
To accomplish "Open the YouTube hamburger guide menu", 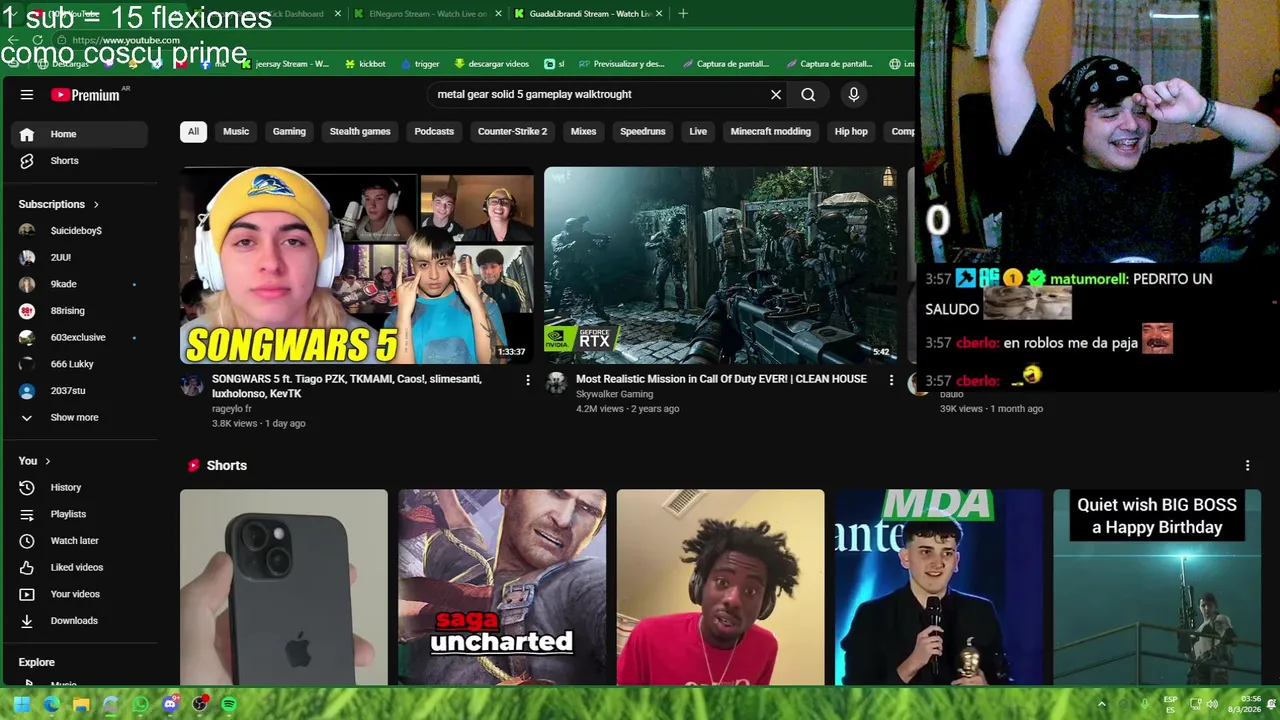I will pyautogui.click(x=27, y=95).
